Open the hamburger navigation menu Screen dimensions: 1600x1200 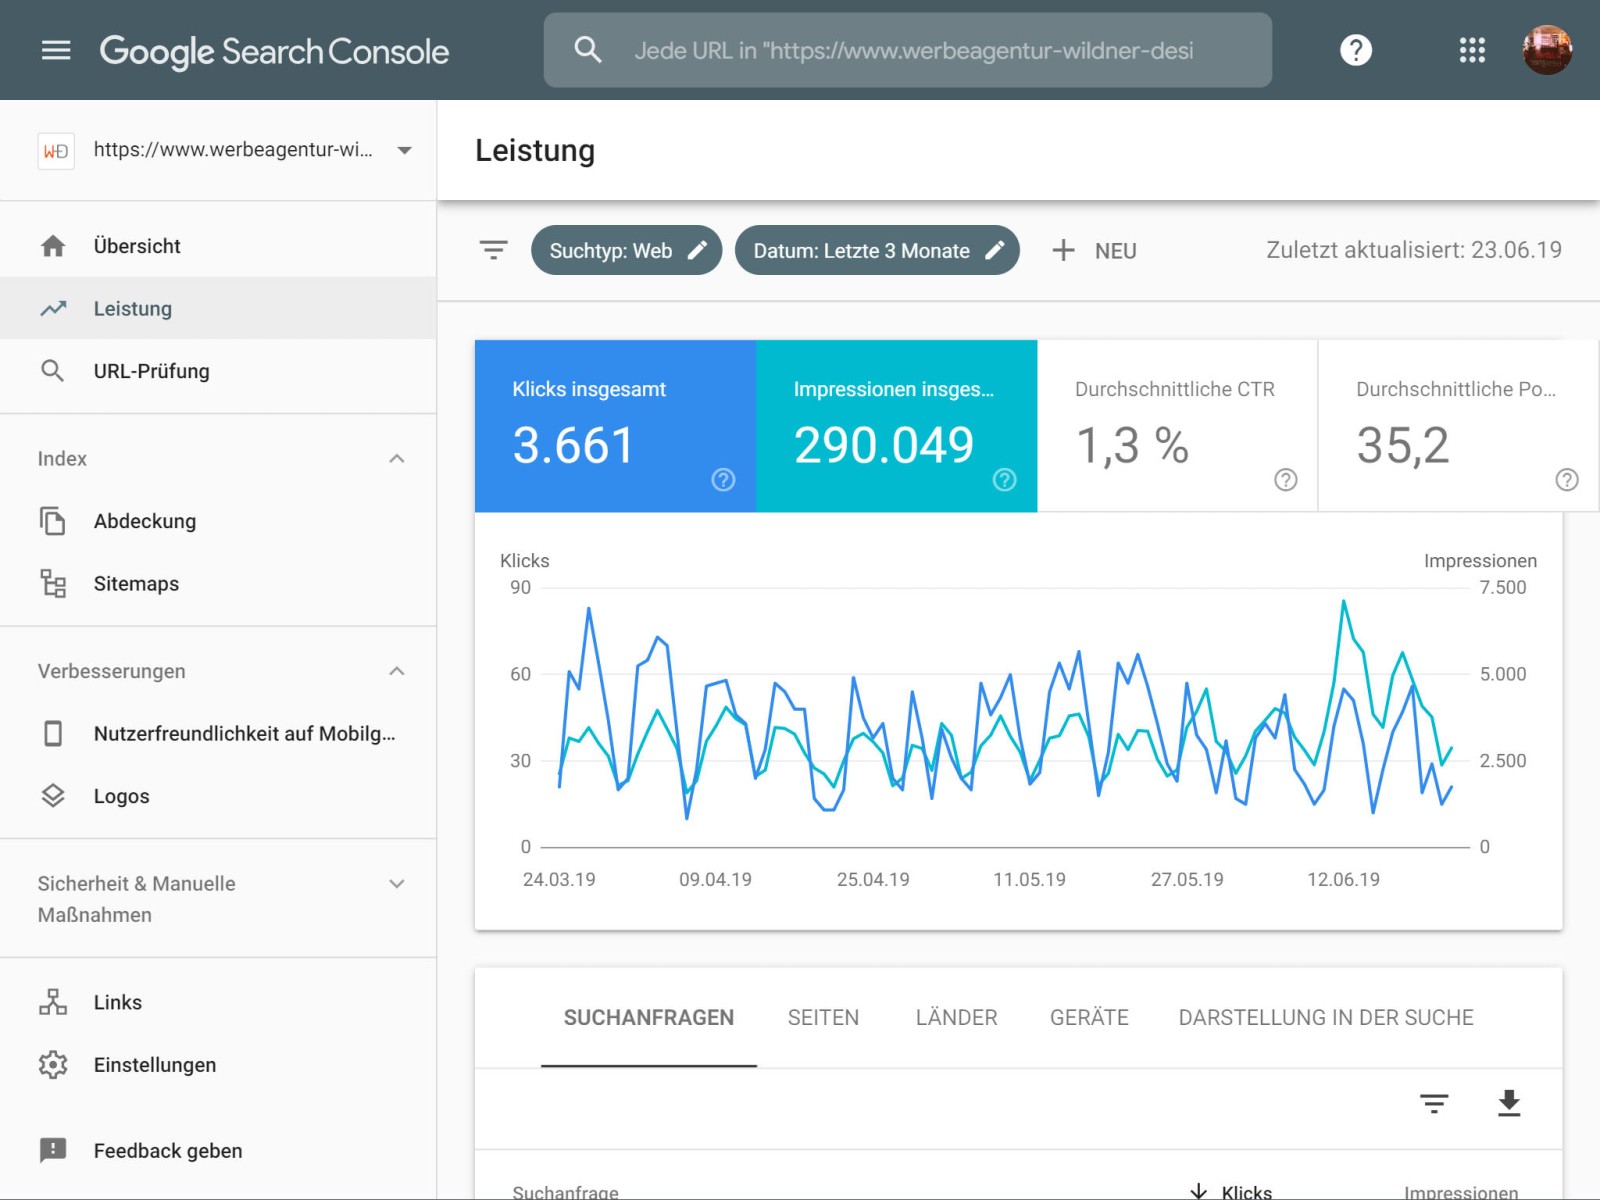click(56, 50)
